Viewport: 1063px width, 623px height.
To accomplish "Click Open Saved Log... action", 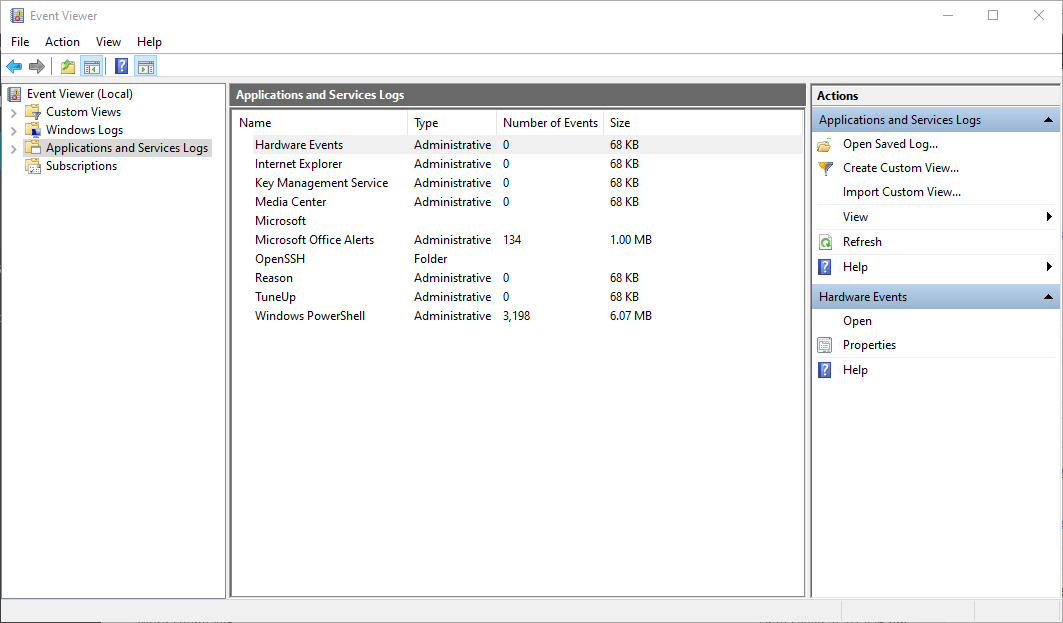I will tap(890, 144).
